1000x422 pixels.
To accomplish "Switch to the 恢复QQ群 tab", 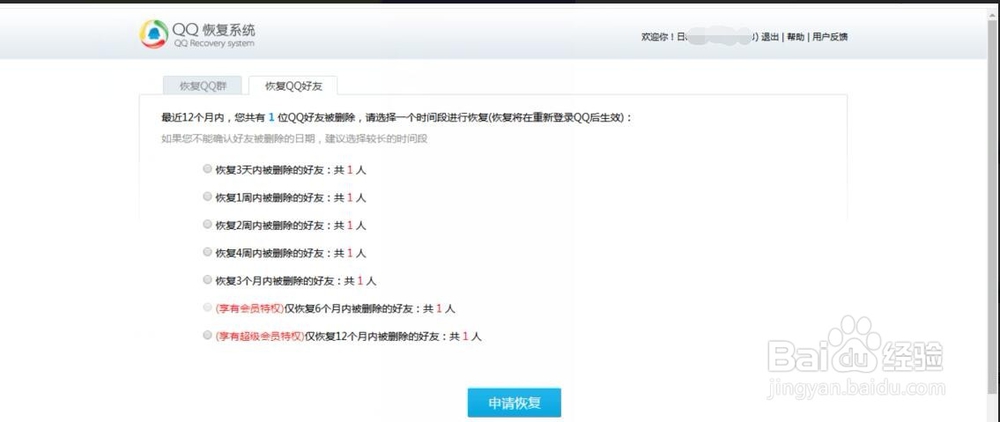I will 202,85.
